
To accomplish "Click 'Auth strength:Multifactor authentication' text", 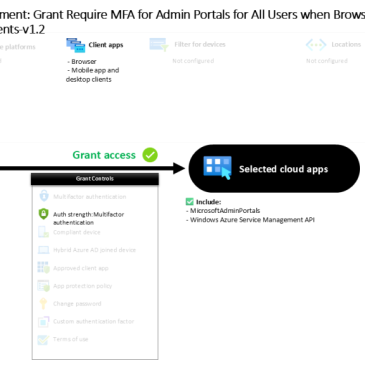I will (x=88, y=218).
